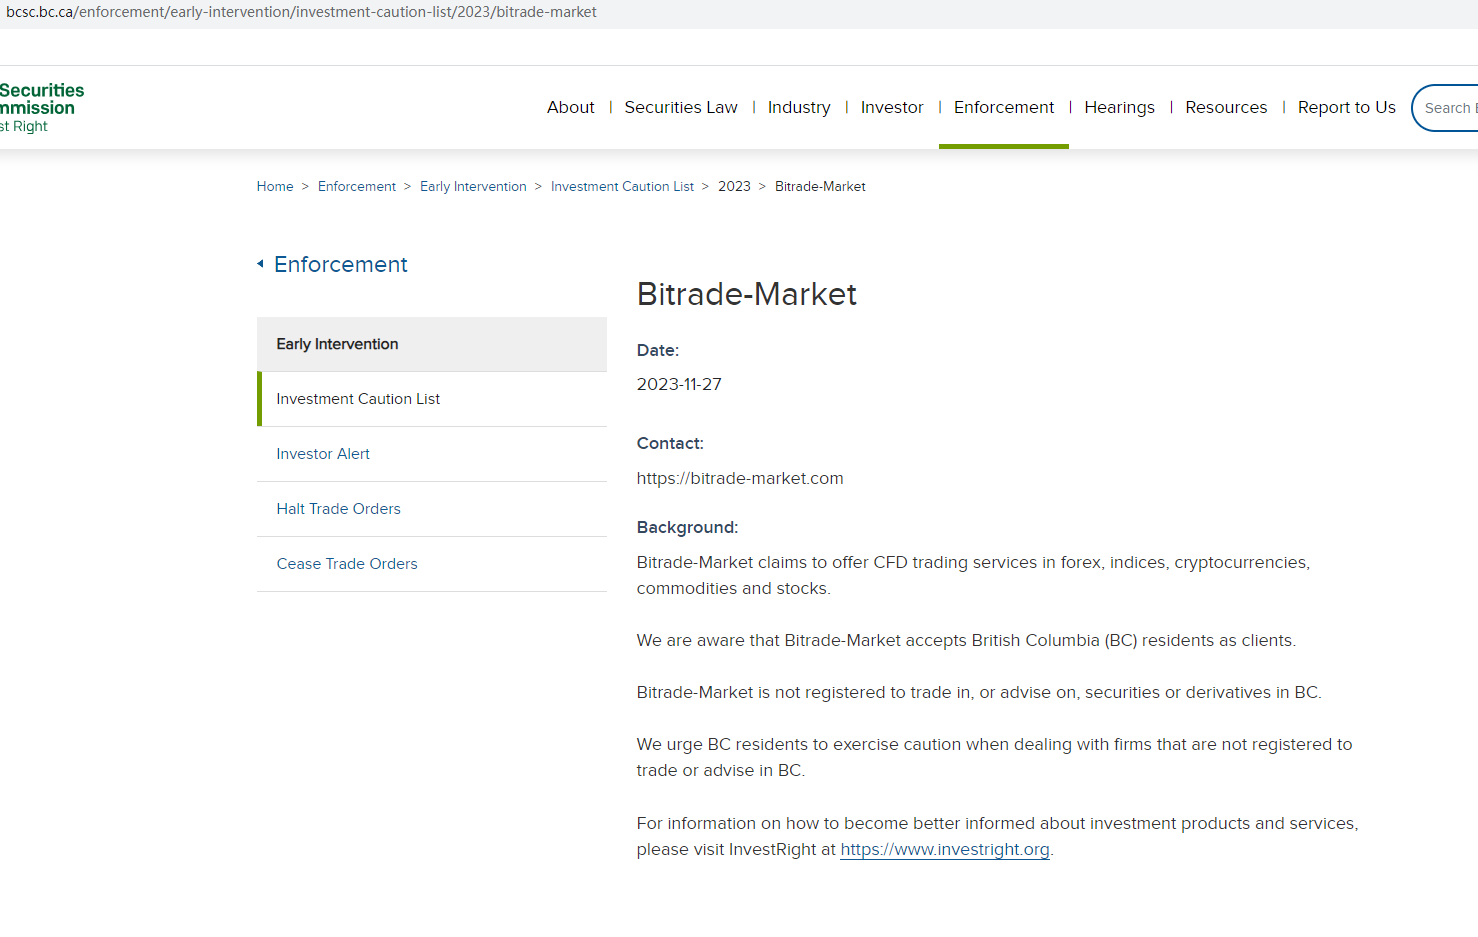
Task: Open the Investor navigation menu
Action: click(x=891, y=107)
